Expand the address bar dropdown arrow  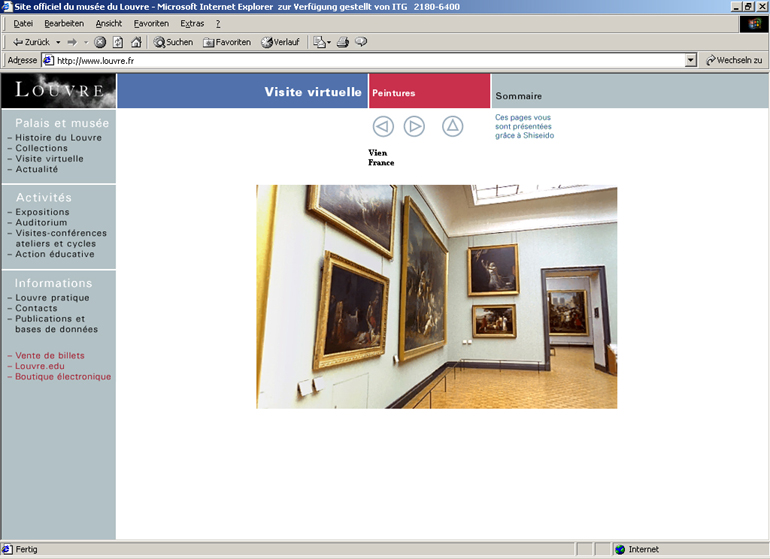coord(690,60)
